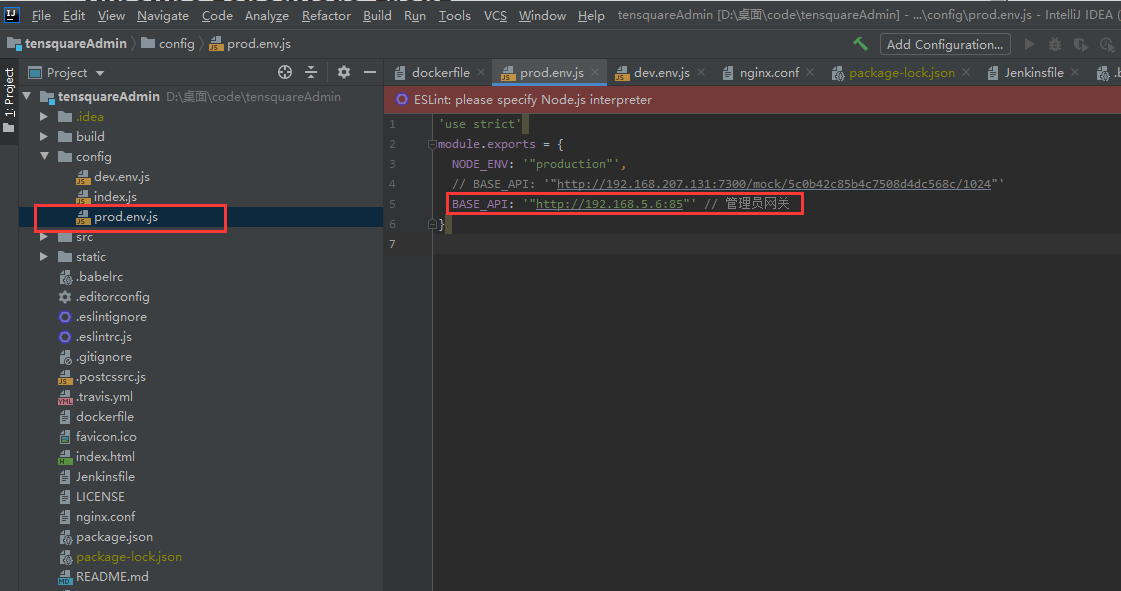
Task: Click the Run with Coverage icon
Action: tap(1081, 44)
